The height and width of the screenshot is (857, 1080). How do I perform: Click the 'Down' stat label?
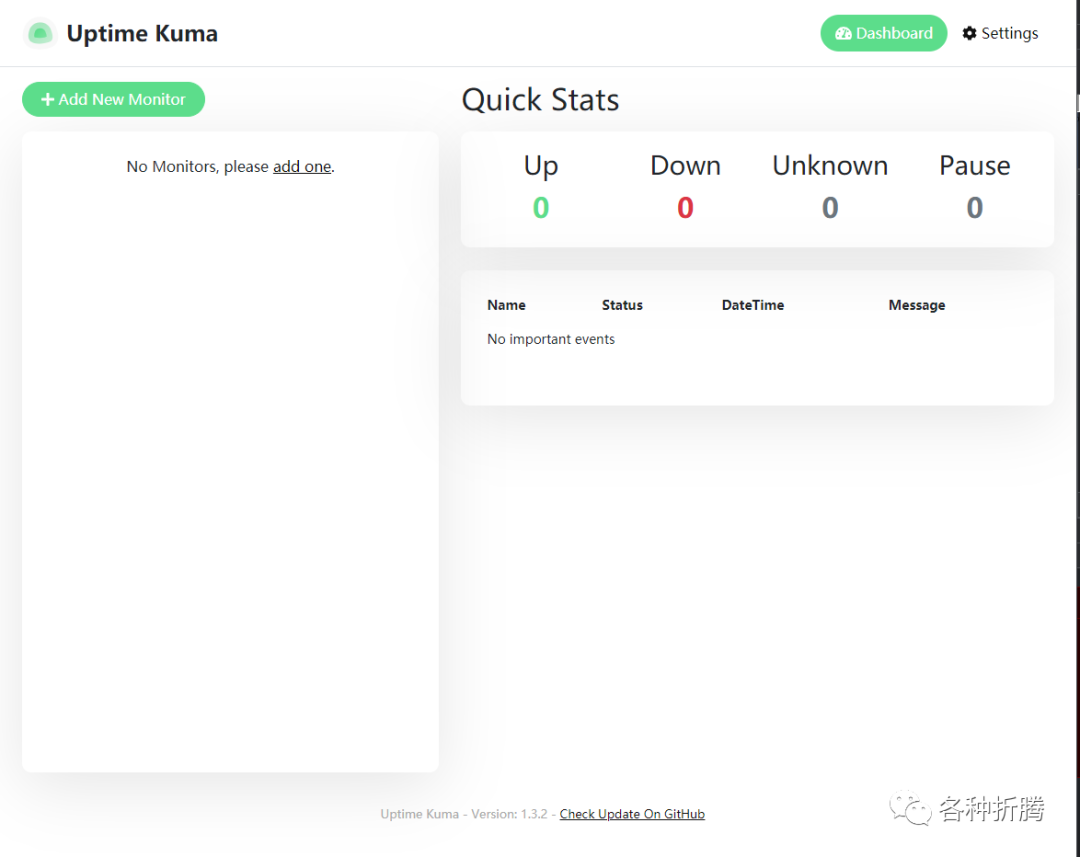click(685, 166)
